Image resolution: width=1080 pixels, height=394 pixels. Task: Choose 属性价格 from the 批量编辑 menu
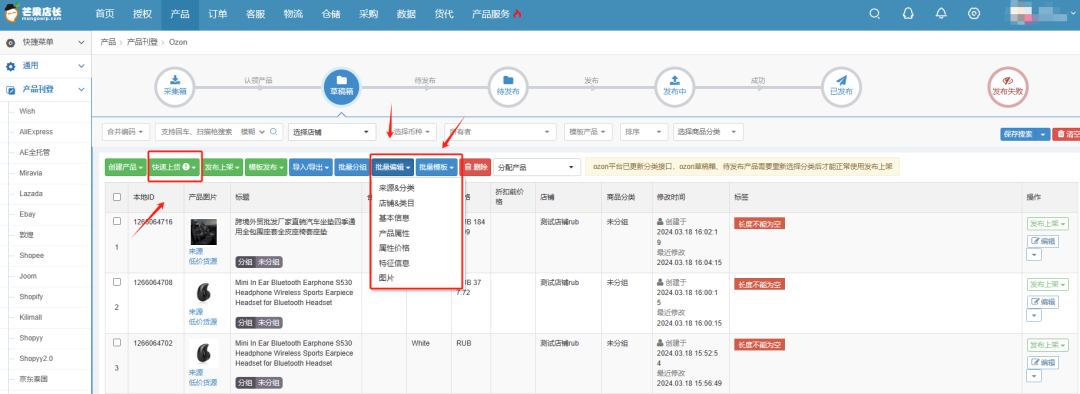pos(395,248)
